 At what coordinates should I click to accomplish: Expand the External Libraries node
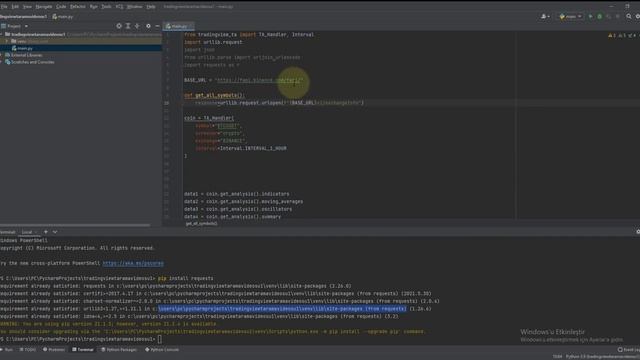tap(2, 55)
